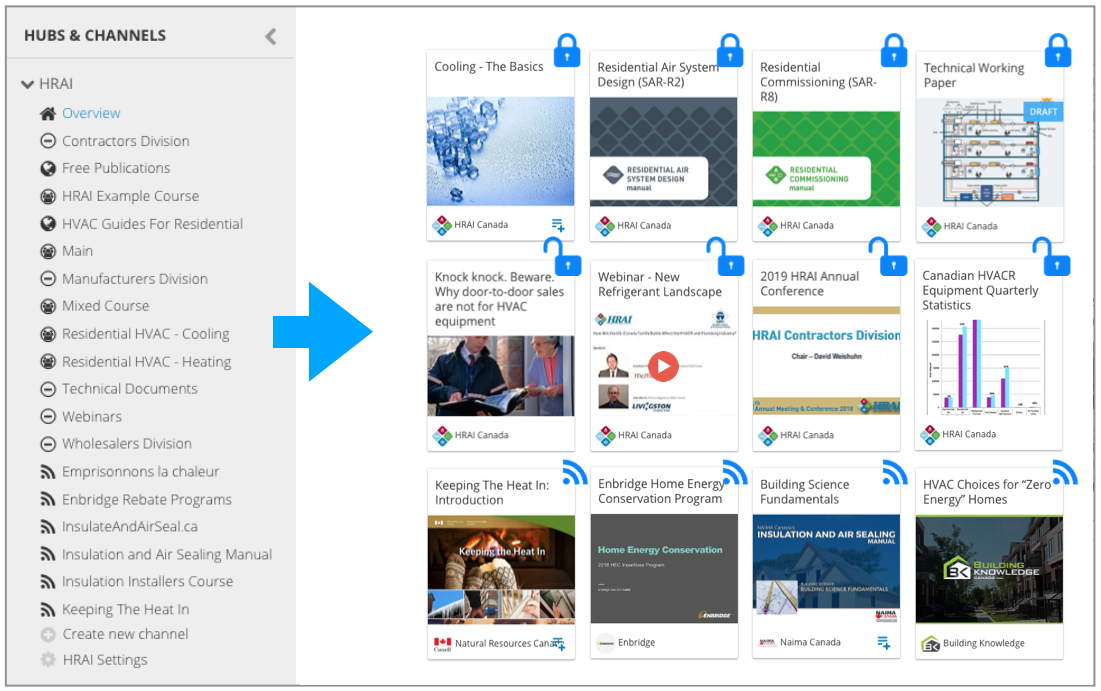The image size is (1101, 691).
Task: Open the Keeping the Heat In fireplace thumbnail
Action: click(501, 570)
